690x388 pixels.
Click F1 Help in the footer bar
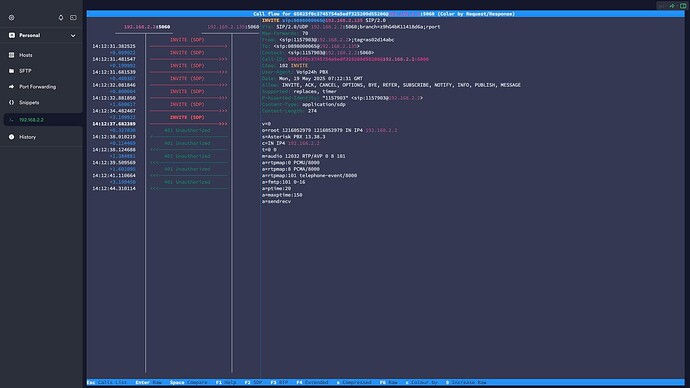pyautogui.click(x=226, y=382)
